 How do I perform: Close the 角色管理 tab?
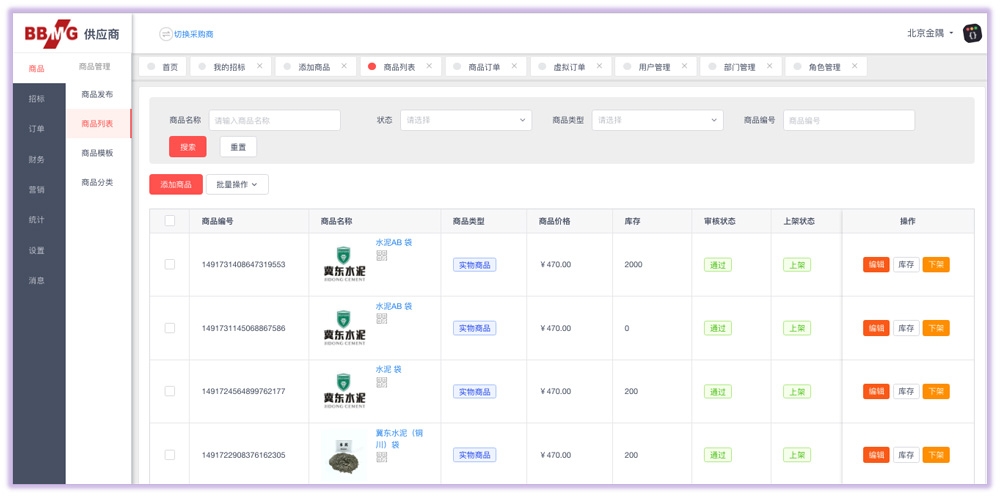tap(855, 66)
